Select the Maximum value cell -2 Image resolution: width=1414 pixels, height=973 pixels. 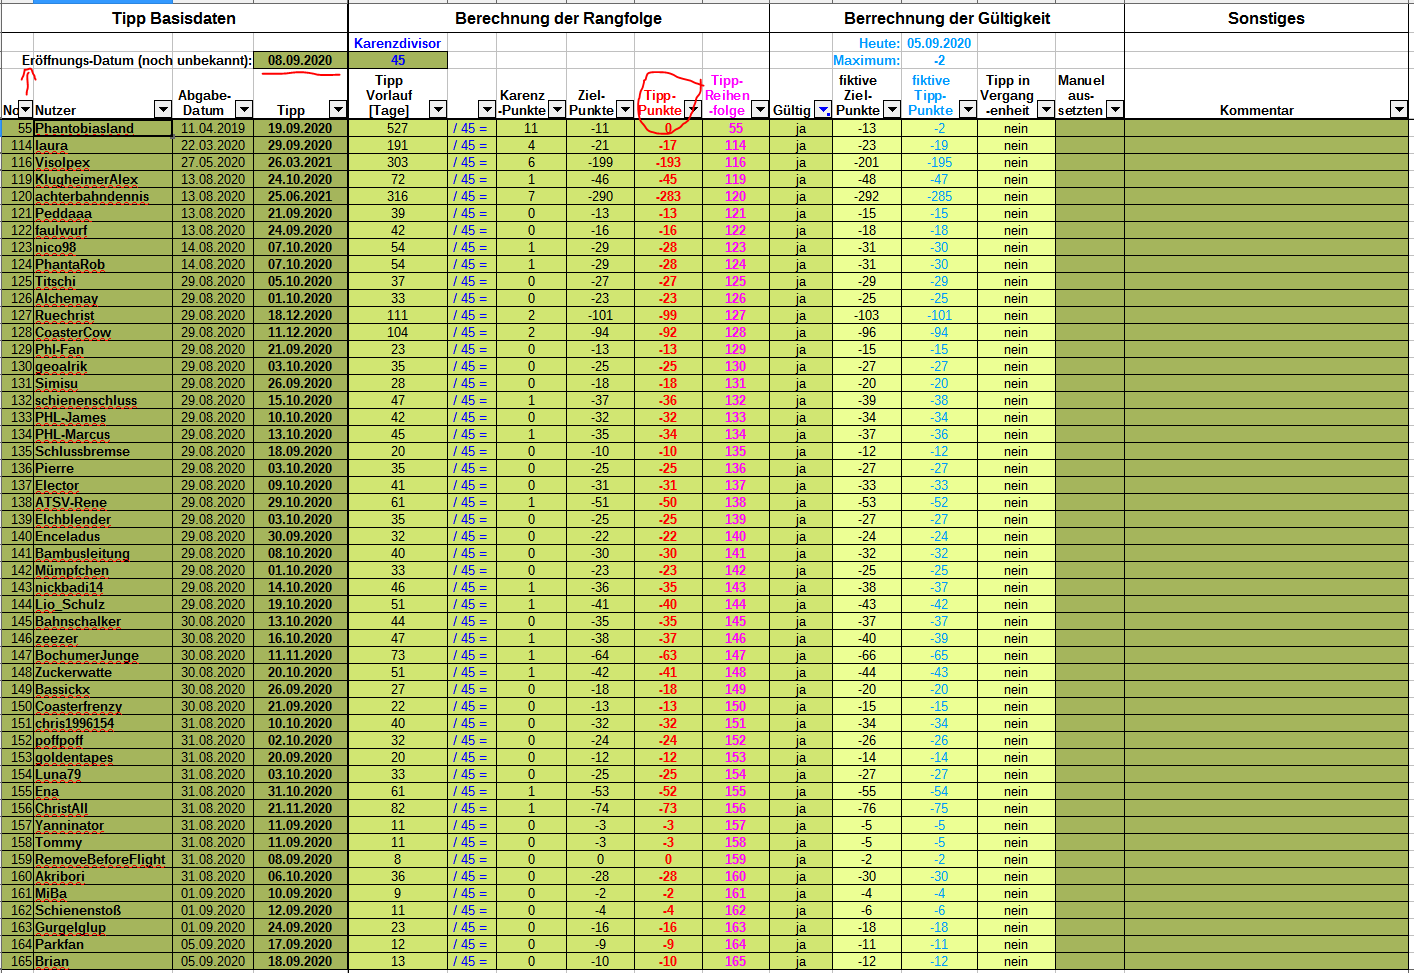click(x=939, y=60)
